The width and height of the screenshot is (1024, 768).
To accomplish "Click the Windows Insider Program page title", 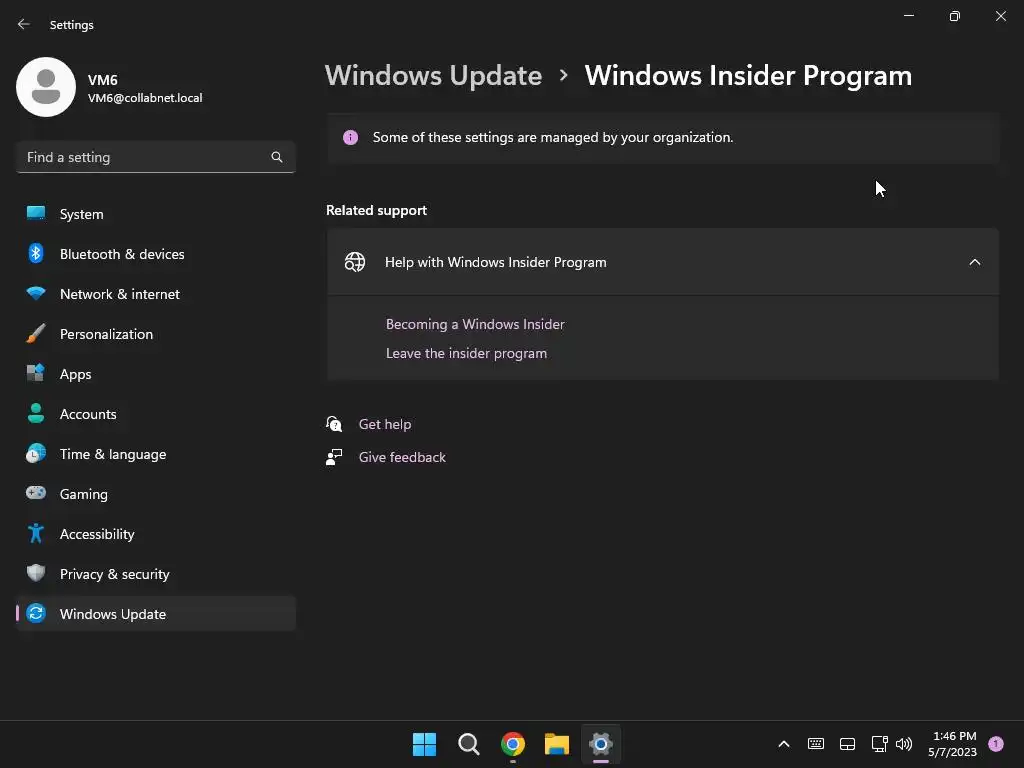I will point(748,75).
